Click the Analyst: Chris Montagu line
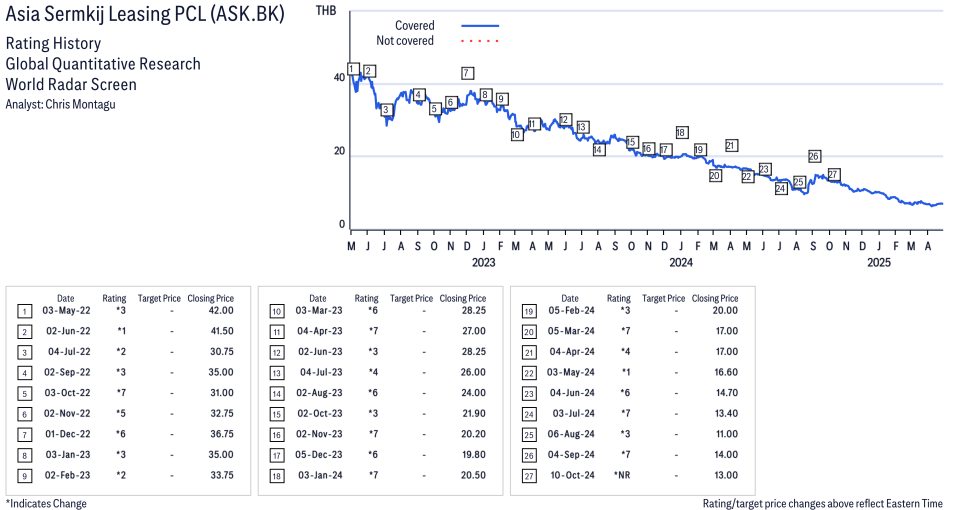This screenshot has width=954, height=510. pyautogui.click(x=60, y=104)
